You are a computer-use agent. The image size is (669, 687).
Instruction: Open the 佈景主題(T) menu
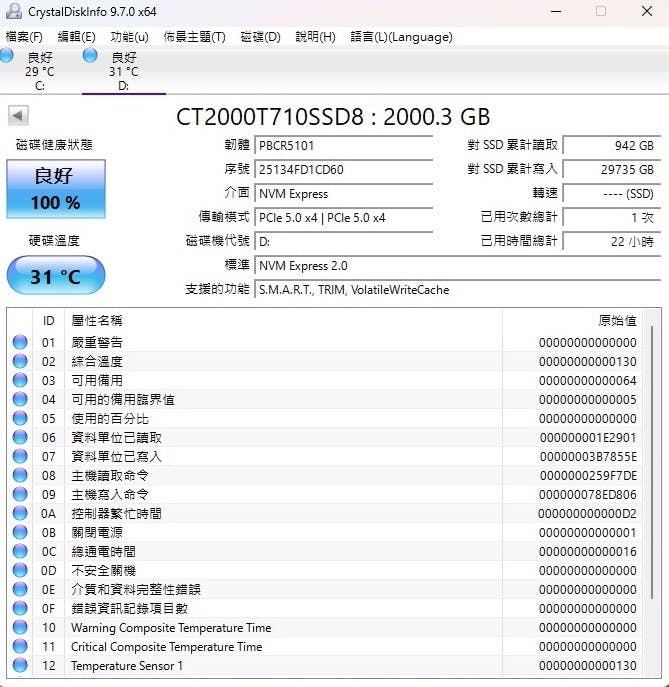[194, 37]
